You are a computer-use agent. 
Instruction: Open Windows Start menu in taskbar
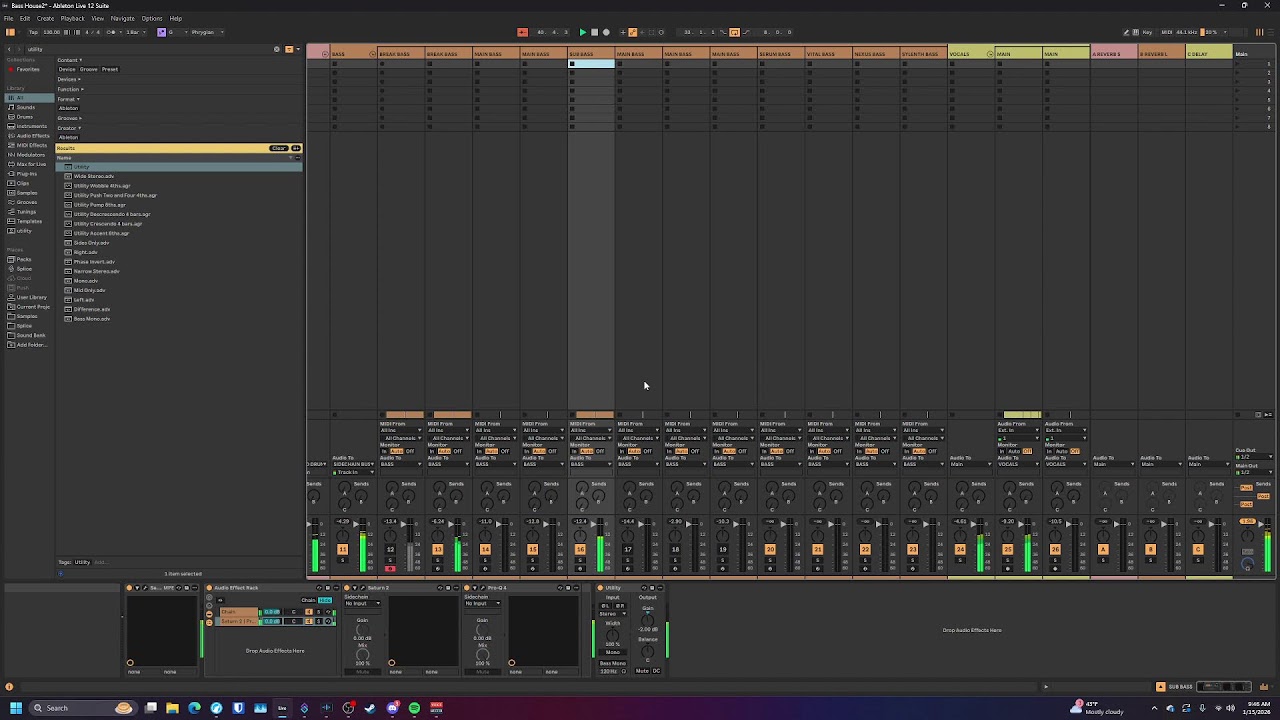click(16, 708)
